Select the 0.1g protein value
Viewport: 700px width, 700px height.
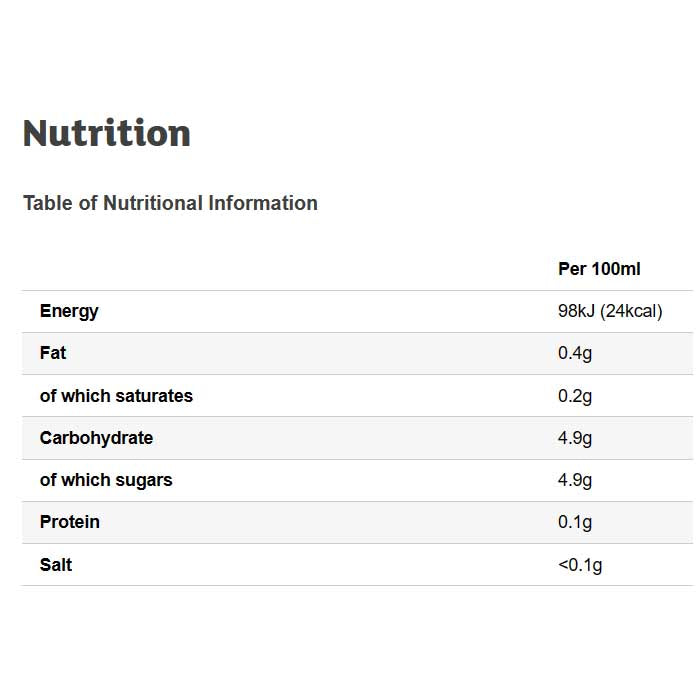(x=575, y=522)
